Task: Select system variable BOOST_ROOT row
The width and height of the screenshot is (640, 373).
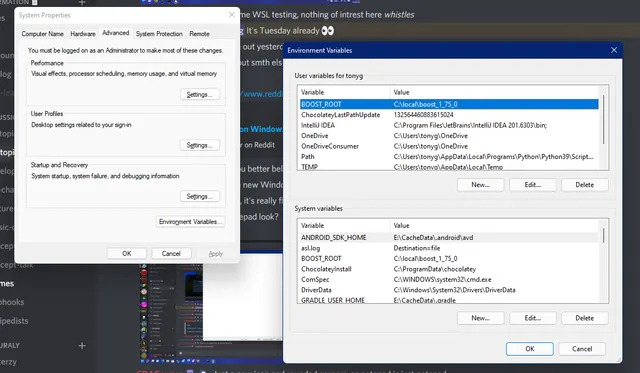Action: [x=449, y=258]
